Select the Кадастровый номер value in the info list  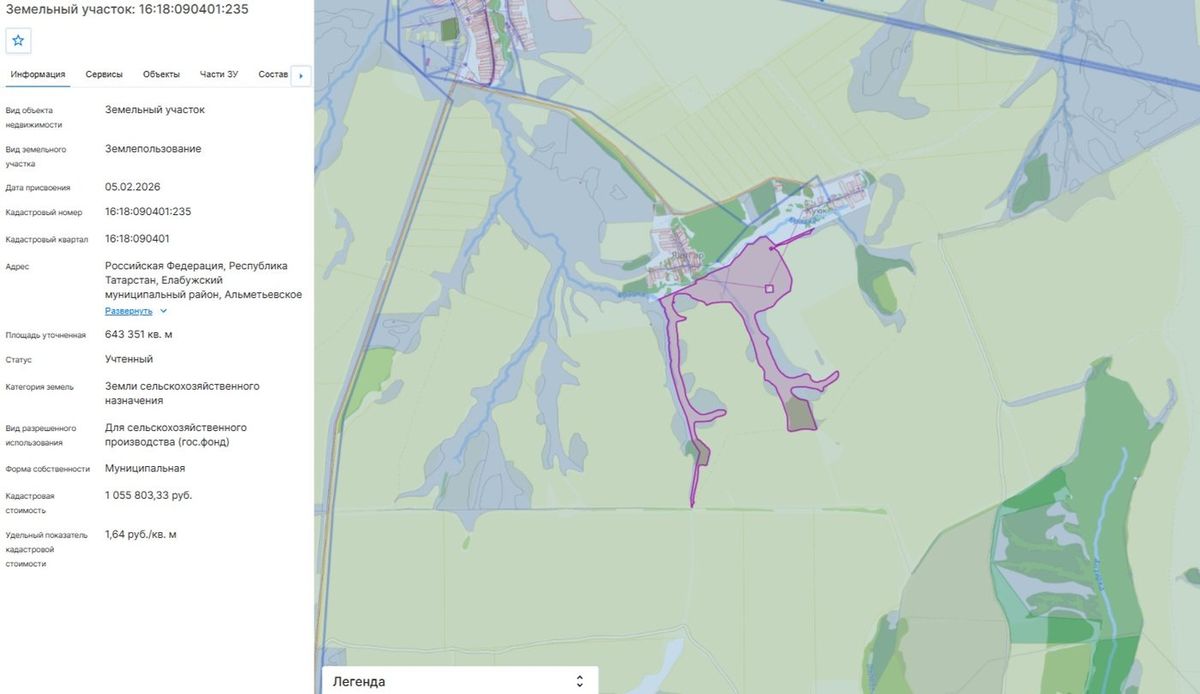pyautogui.click(x=148, y=212)
